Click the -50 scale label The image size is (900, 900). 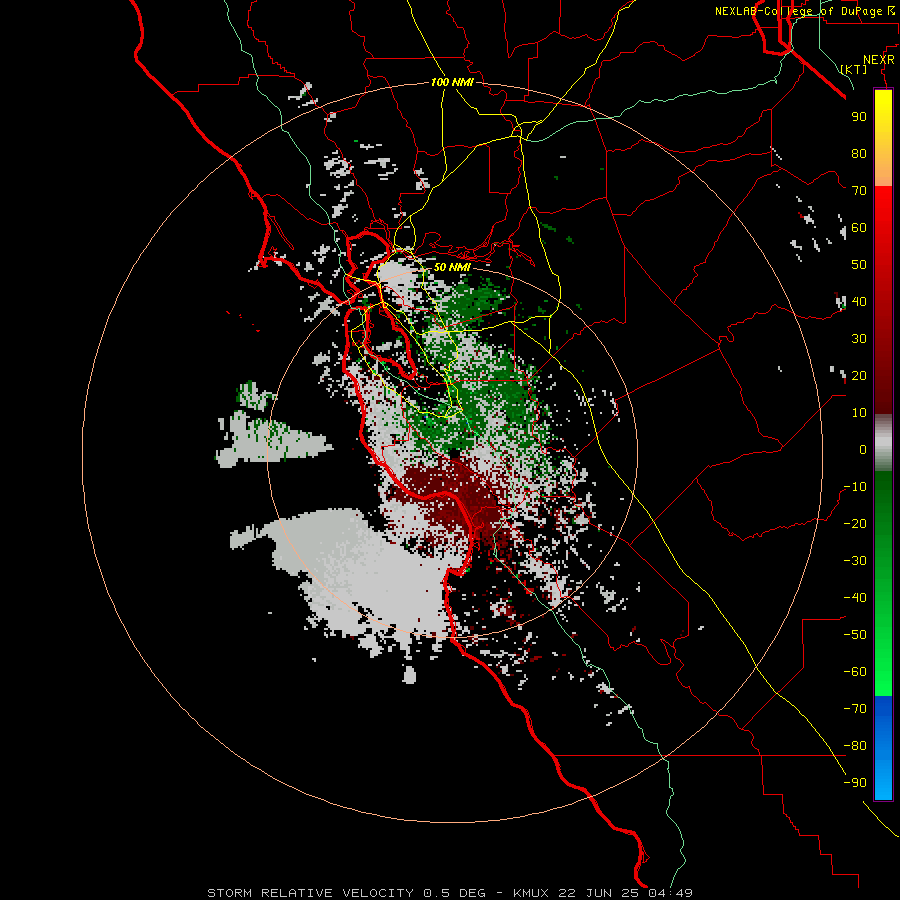[x=855, y=635]
